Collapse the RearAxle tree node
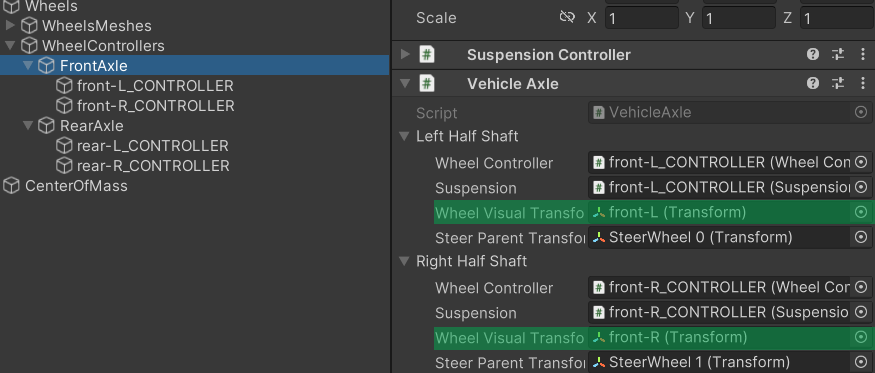This screenshot has height=373, width=875. tap(28, 126)
